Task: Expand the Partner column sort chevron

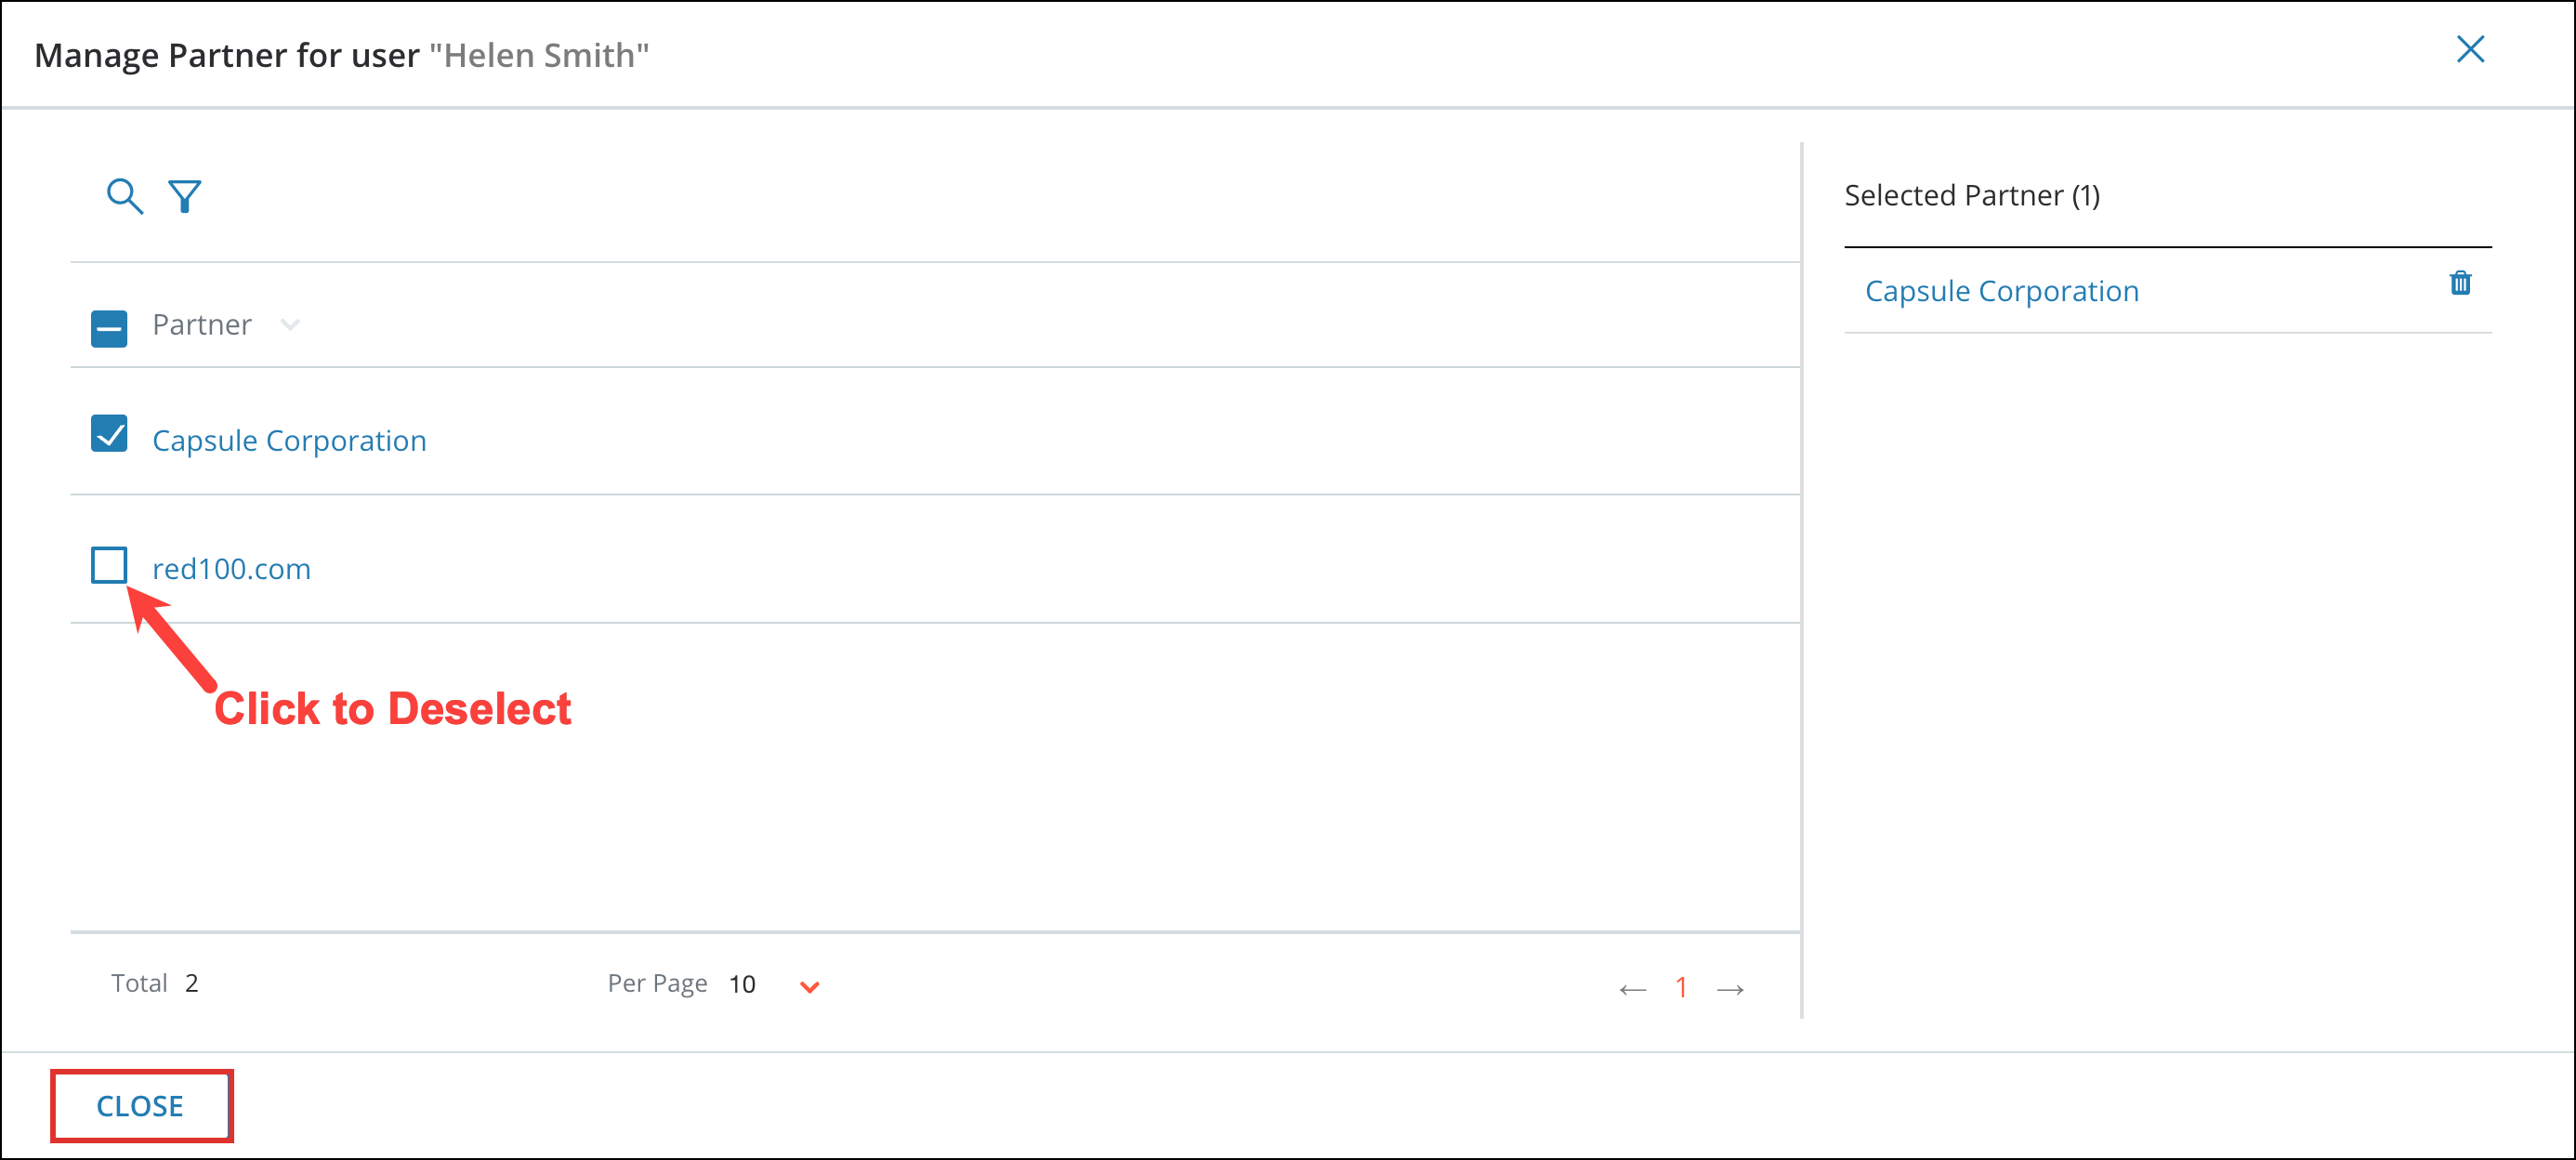Action: (x=290, y=325)
